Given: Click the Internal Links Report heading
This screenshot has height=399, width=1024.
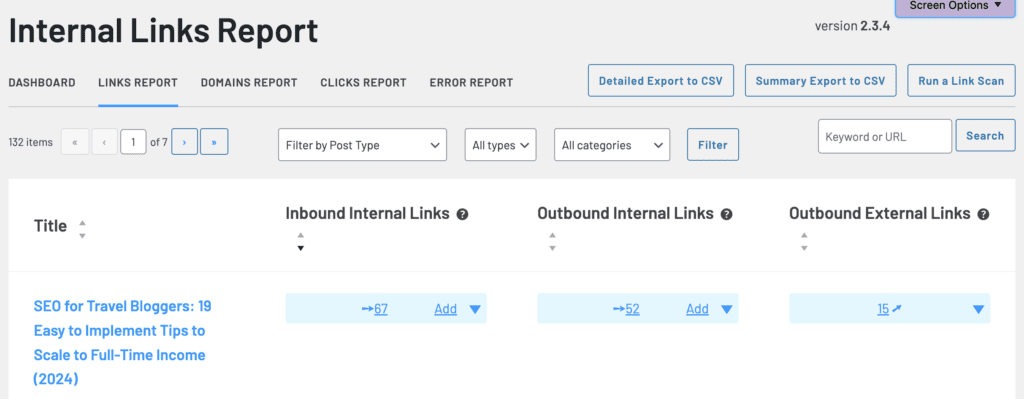Looking at the screenshot, I should (x=163, y=31).
